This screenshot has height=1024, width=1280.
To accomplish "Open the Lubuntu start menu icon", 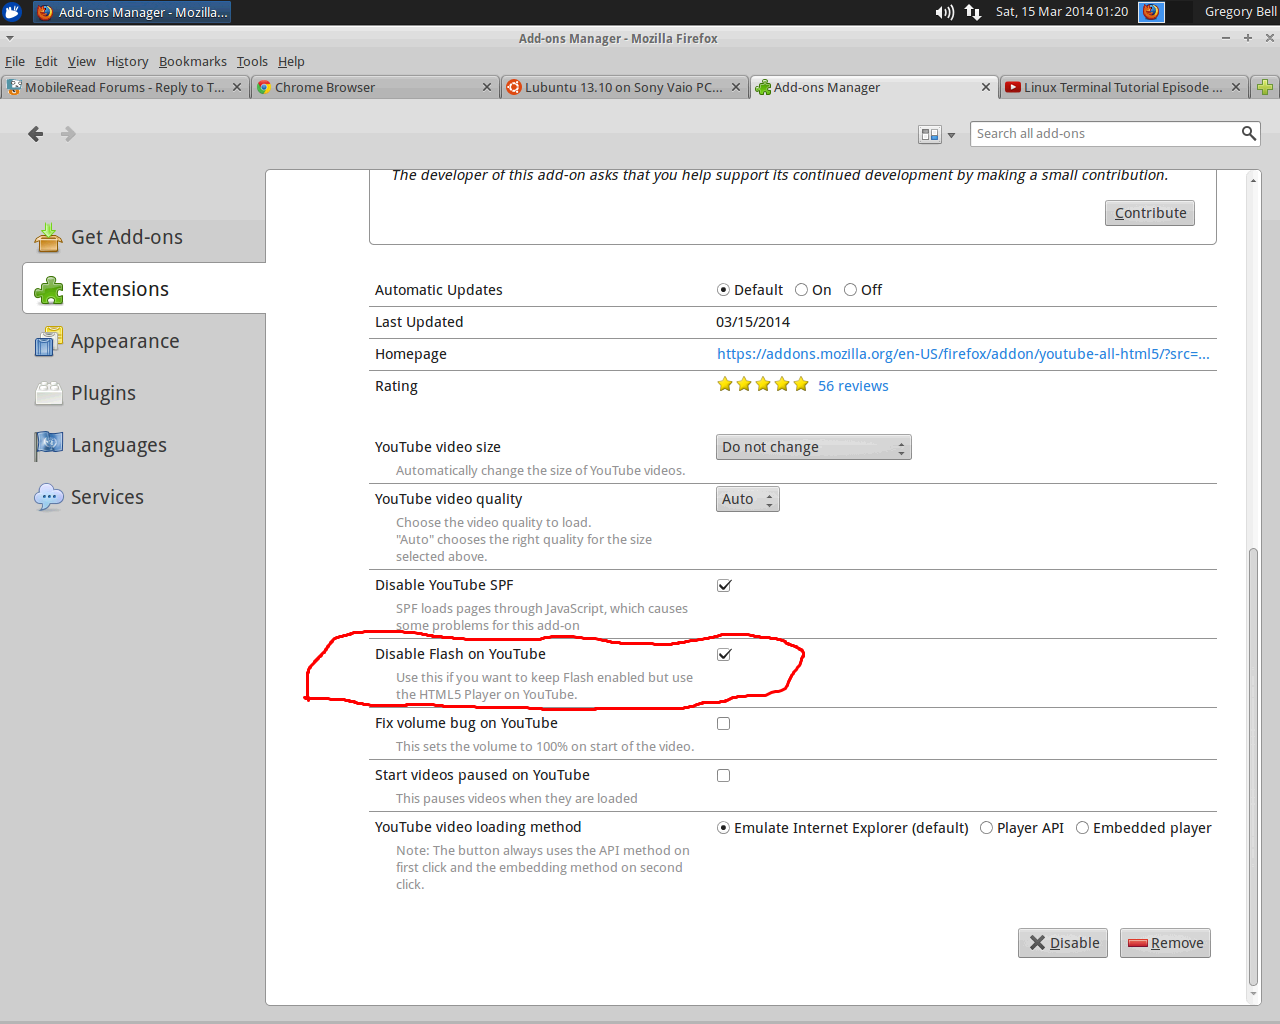I will coord(12,12).
